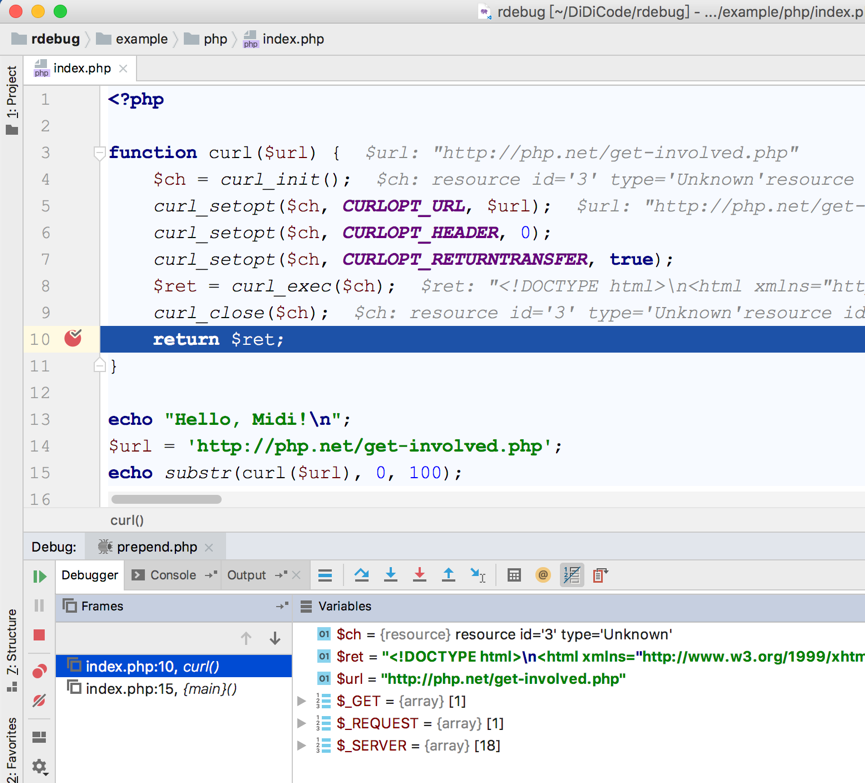Toggle the breakpoint on line 10
Viewport: 865px width, 783px height.
coord(73,338)
